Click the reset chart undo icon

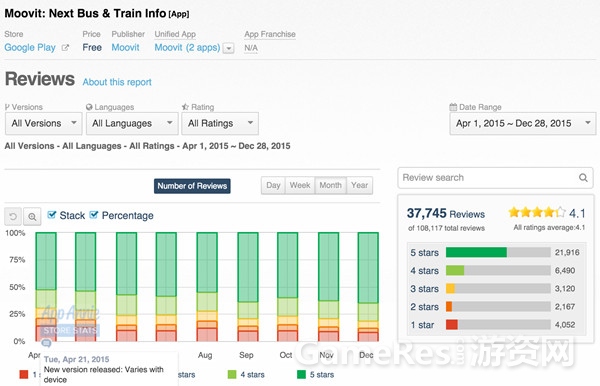[x=13, y=217]
